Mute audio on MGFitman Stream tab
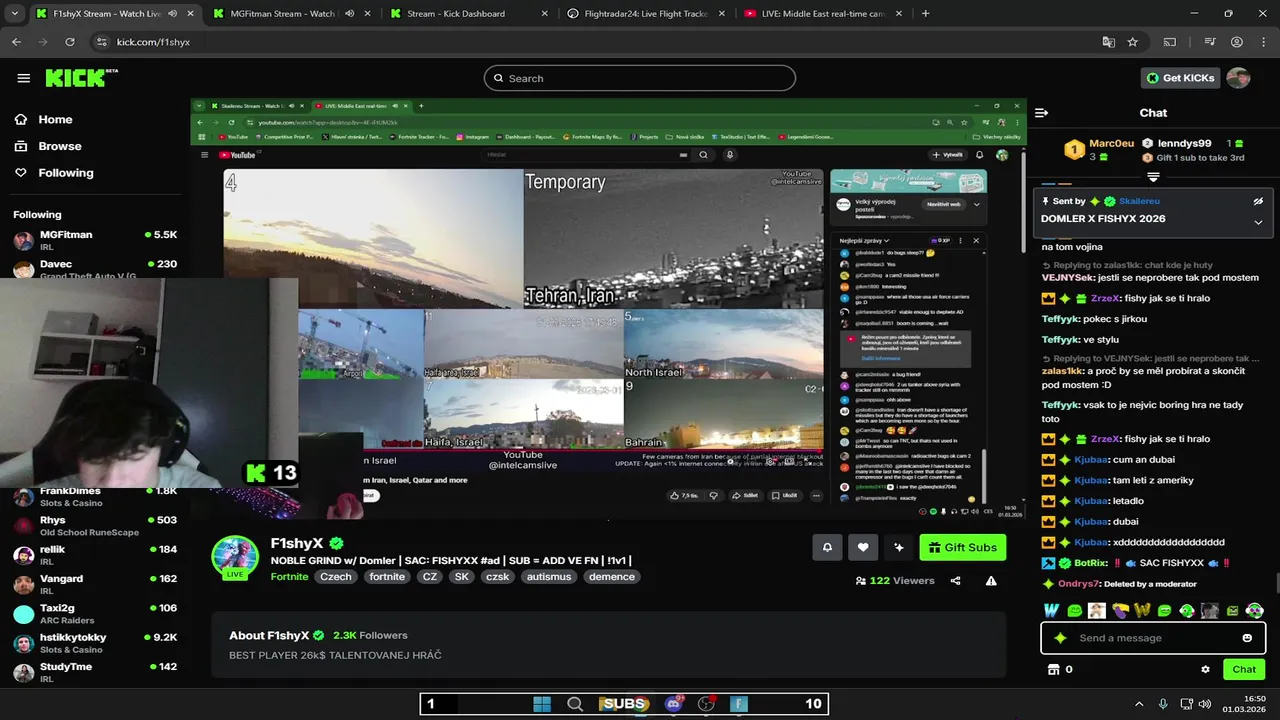This screenshot has width=1280, height=720. point(349,14)
